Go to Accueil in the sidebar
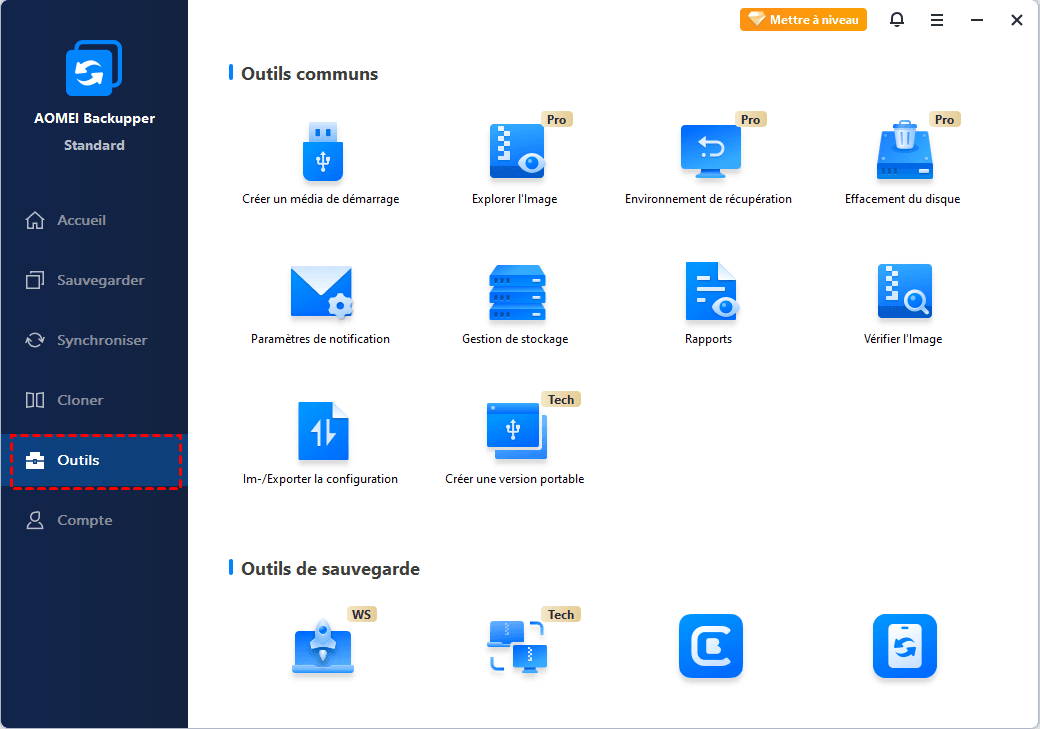Screen dimensions: 1040x729 click(x=94, y=220)
